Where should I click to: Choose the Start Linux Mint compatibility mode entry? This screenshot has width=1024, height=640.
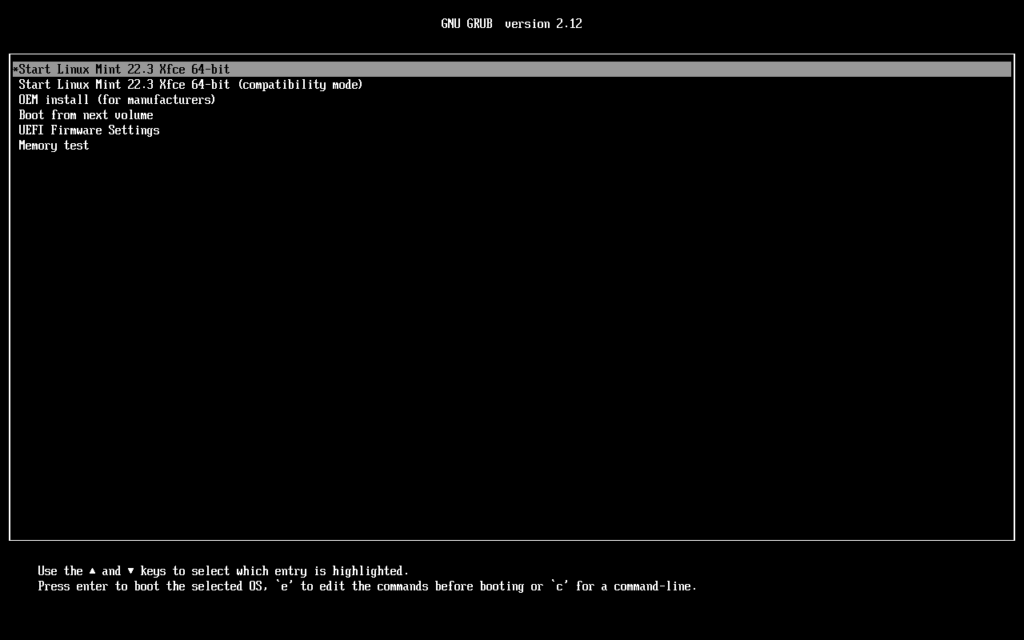click(190, 84)
